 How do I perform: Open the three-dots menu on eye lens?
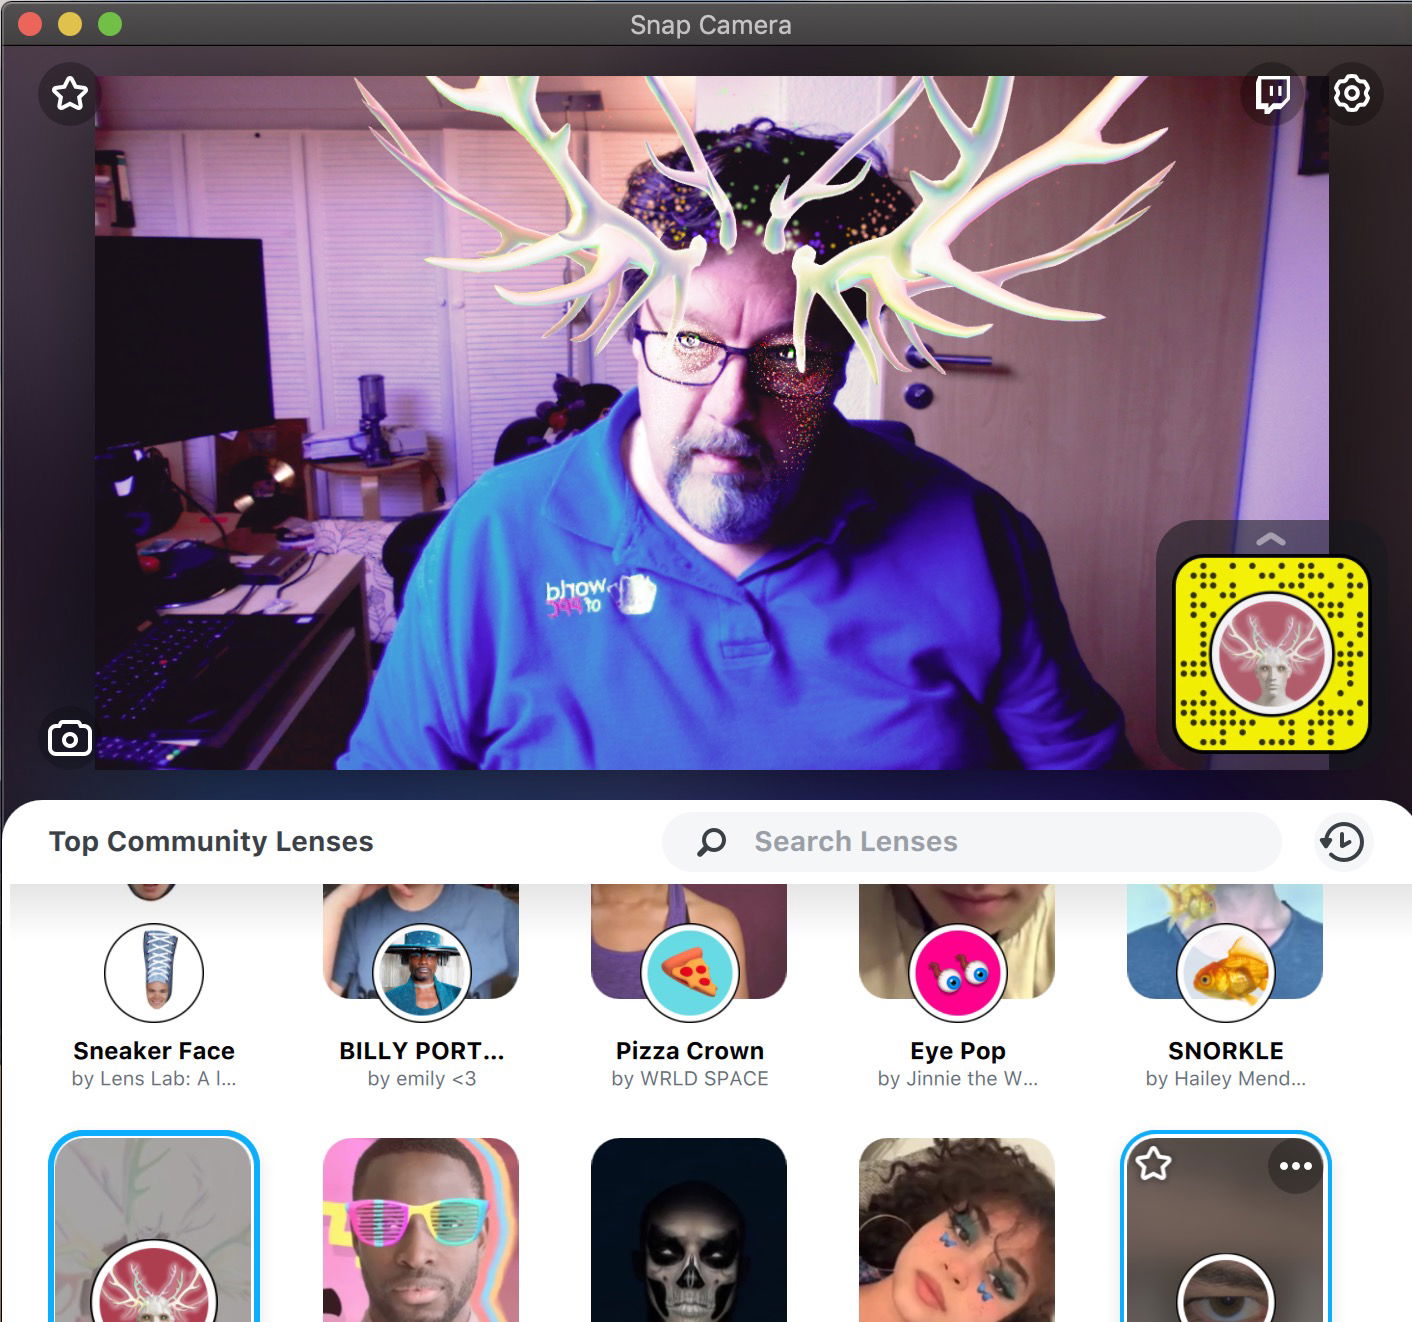(1295, 1166)
